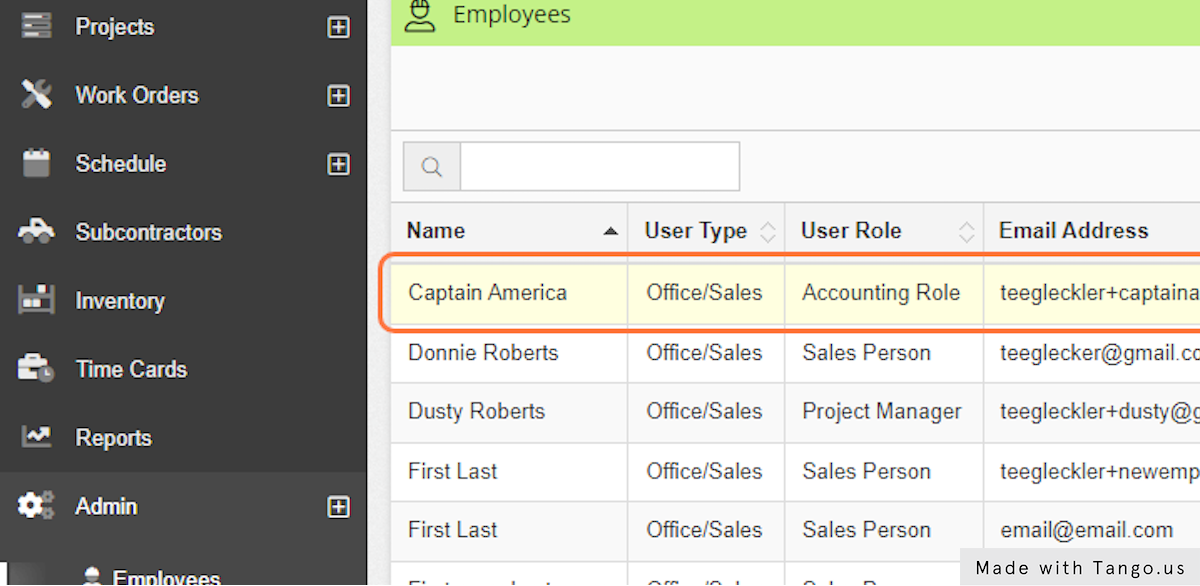Click the Admin gears icon
Image resolution: width=1200 pixels, height=586 pixels.
(x=35, y=505)
